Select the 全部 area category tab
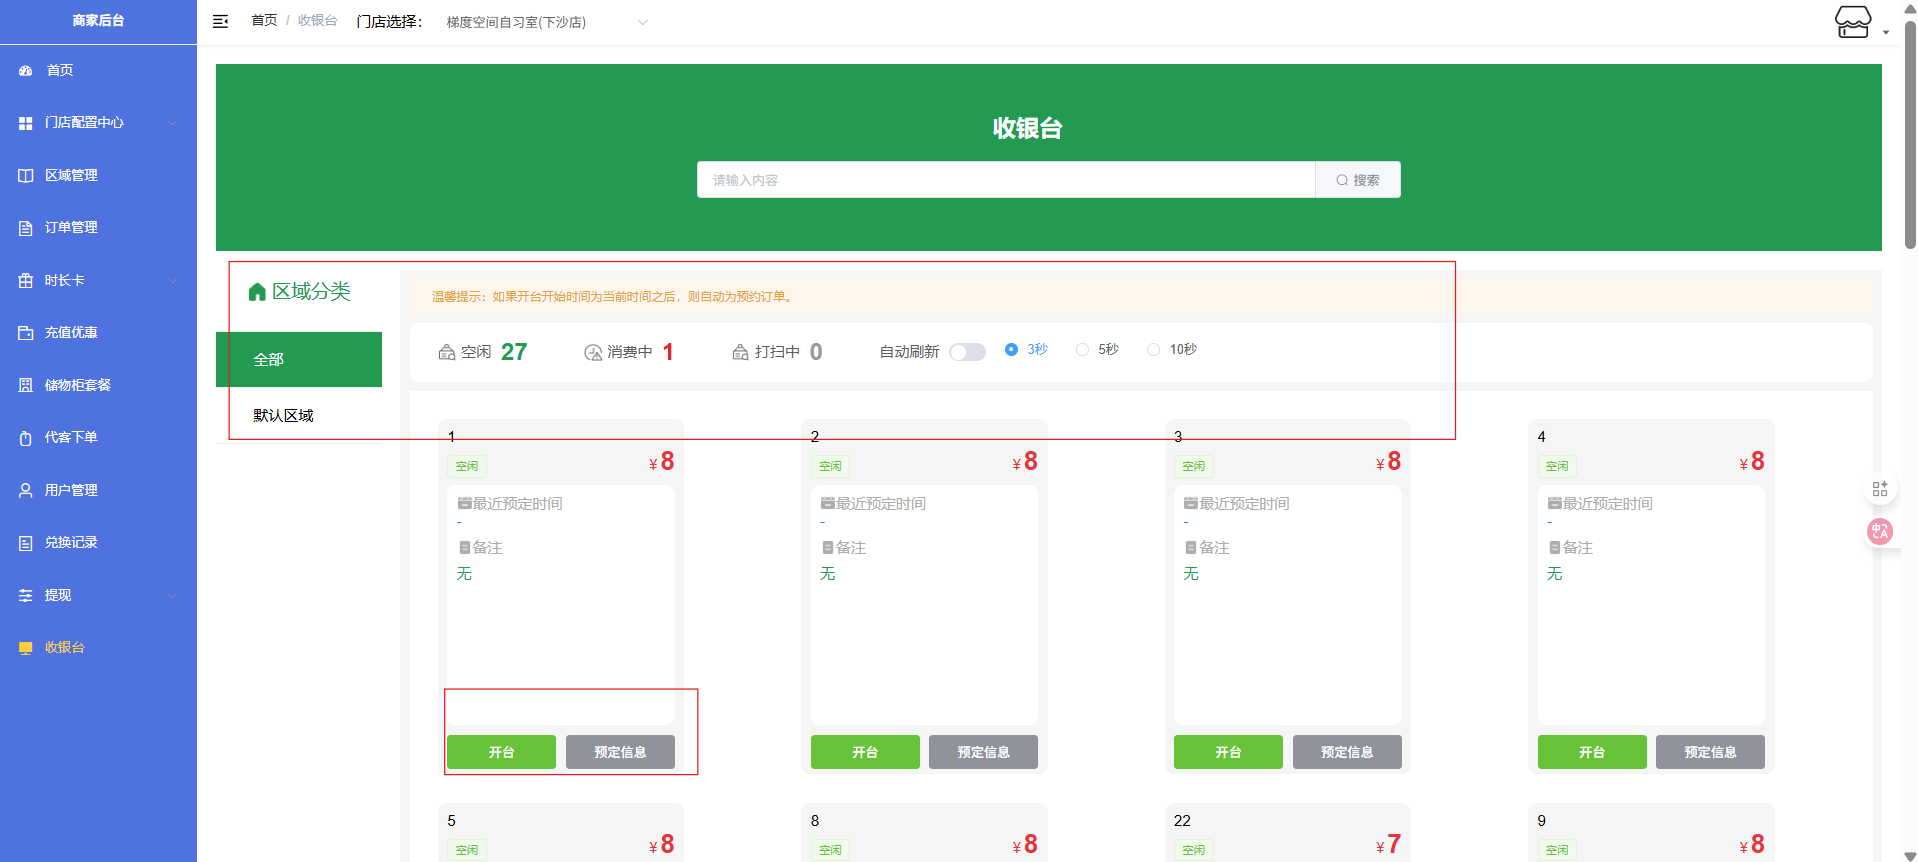This screenshot has width=1918, height=862. point(299,359)
